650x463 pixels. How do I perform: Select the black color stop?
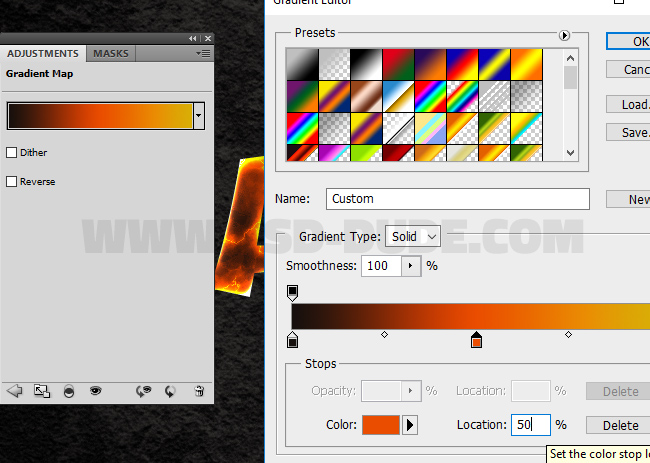point(292,339)
